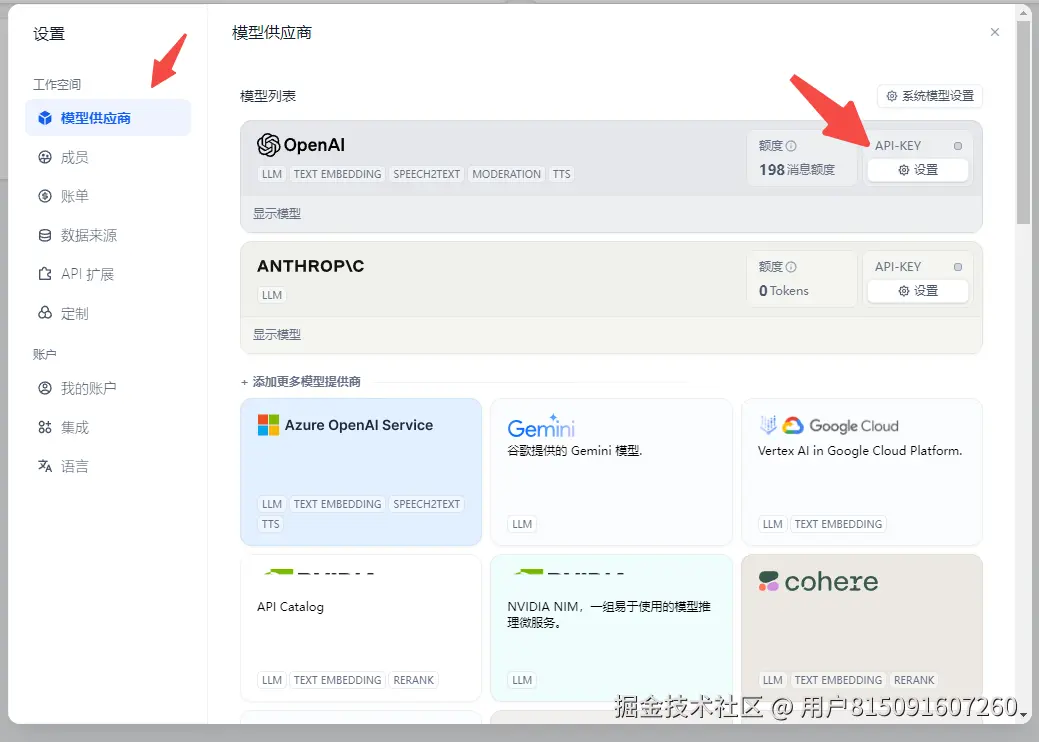Click the Google Cloud logo

[828, 425]
